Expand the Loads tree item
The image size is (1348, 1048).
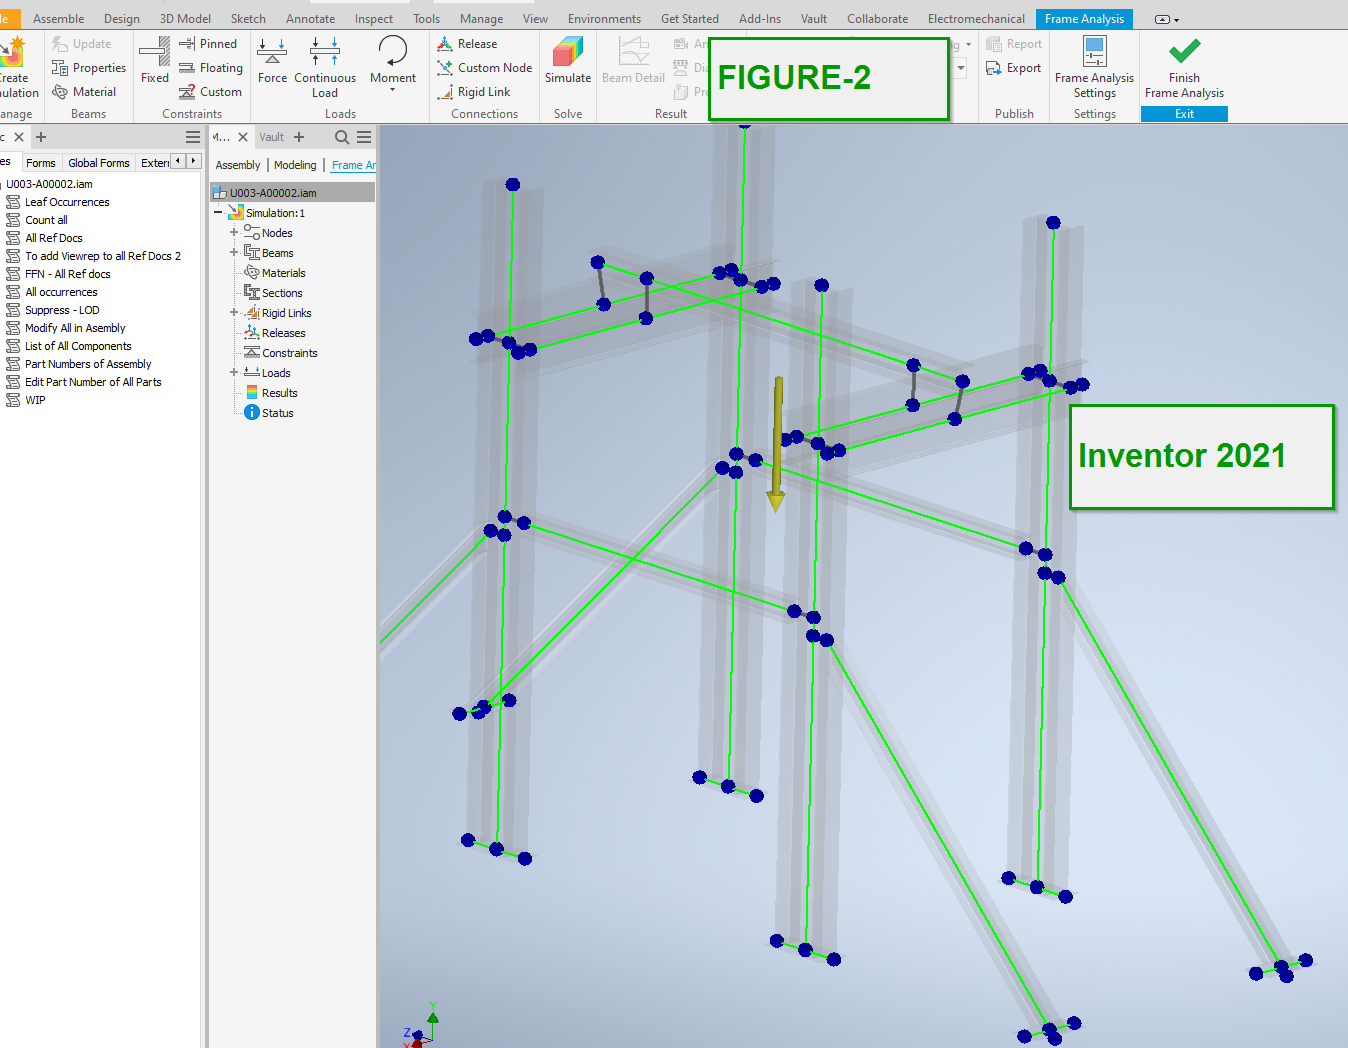234,373
